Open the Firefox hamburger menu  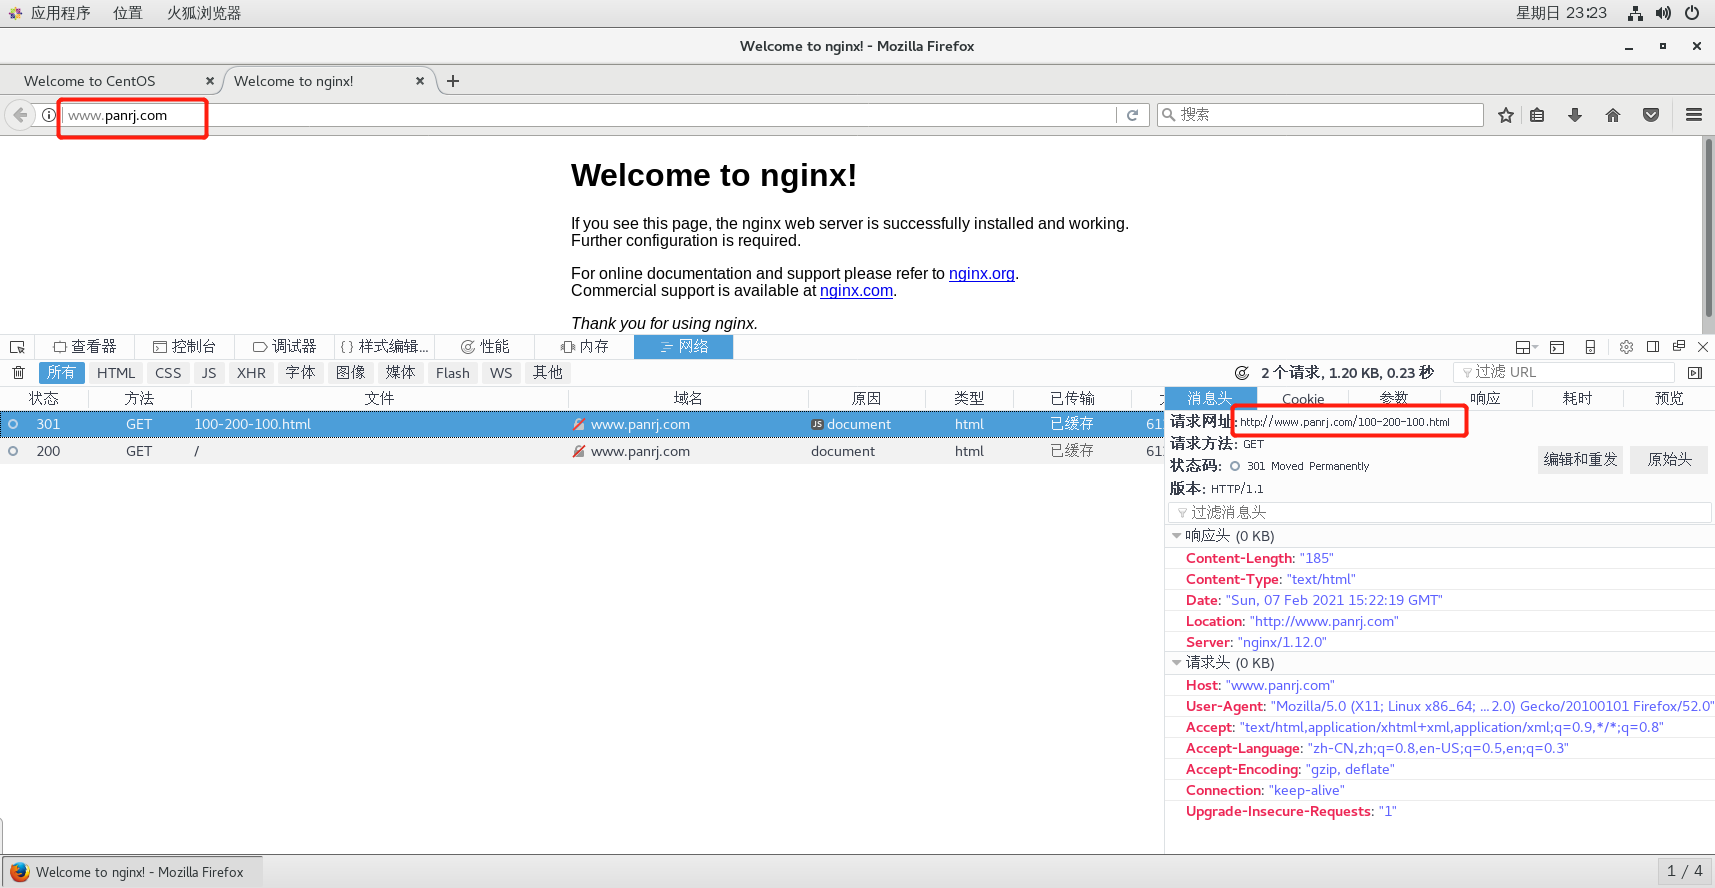click(x=1694, y=115)
